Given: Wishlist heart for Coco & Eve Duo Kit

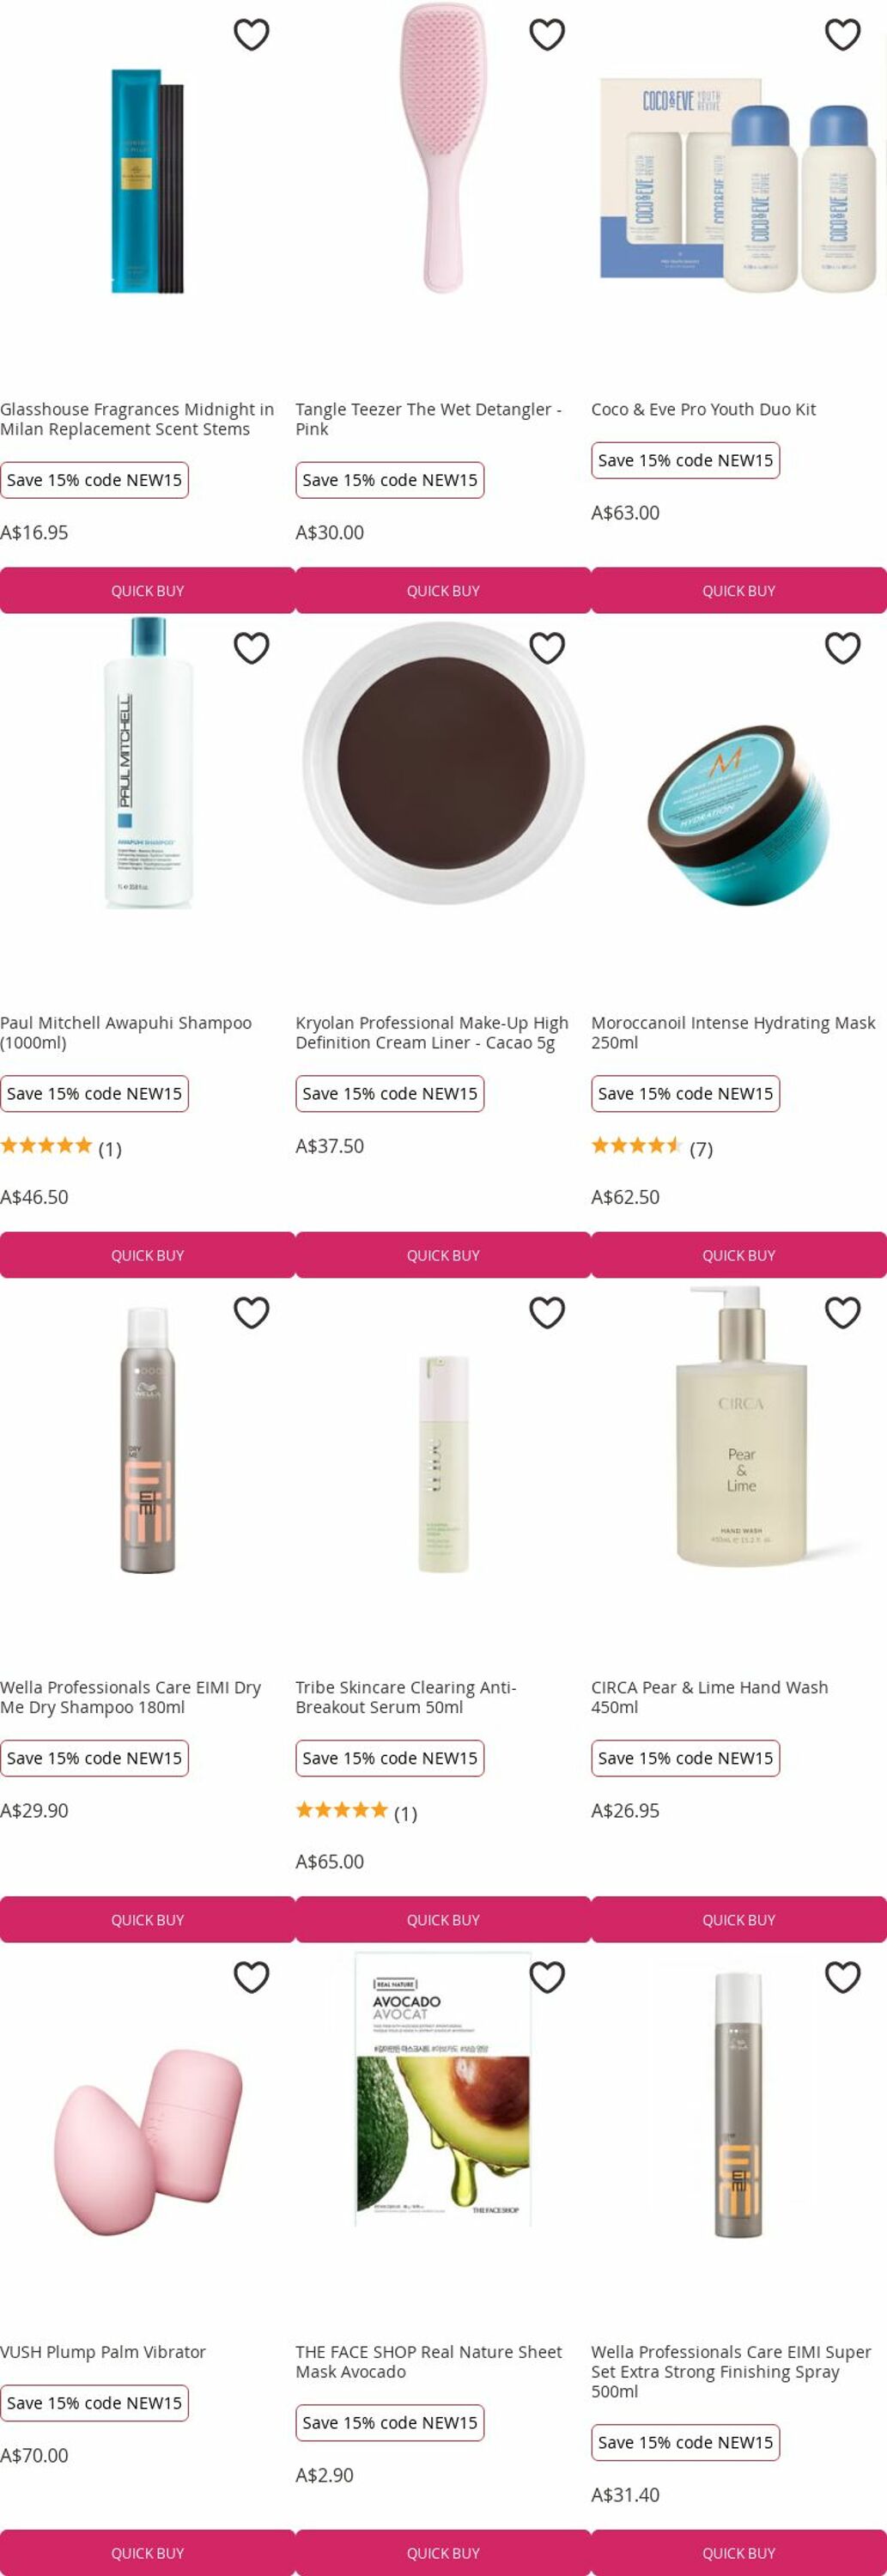Looking at the screenshot, I should point(843,35).
